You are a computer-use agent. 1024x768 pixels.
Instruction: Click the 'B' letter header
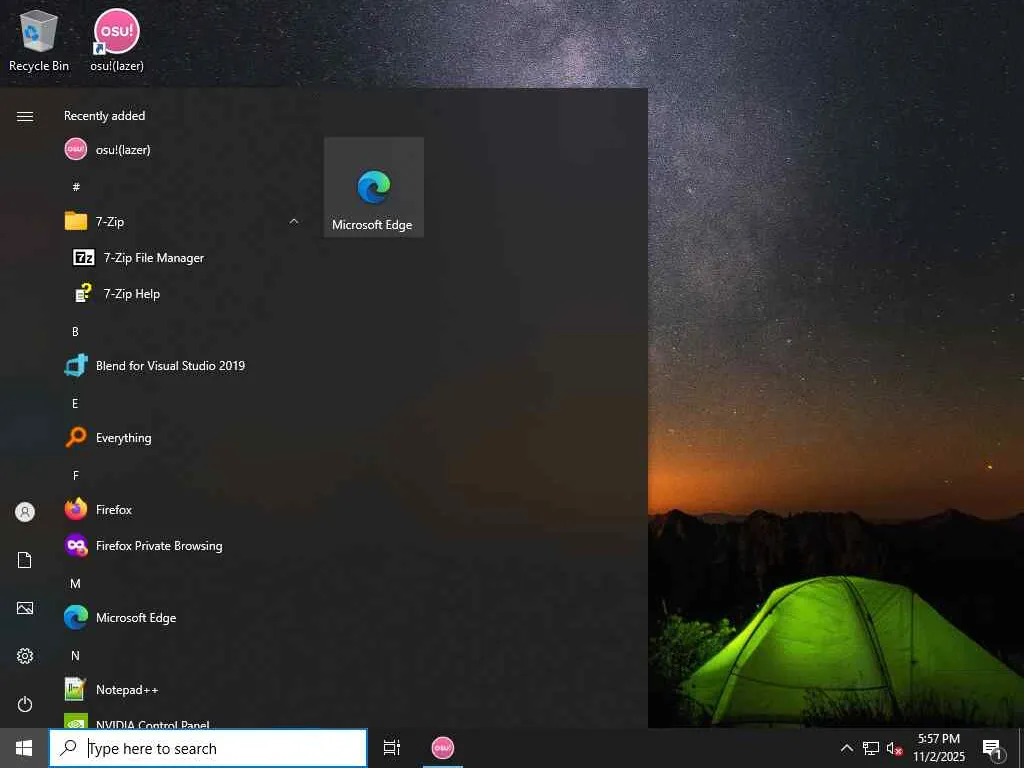click(75, 331)
